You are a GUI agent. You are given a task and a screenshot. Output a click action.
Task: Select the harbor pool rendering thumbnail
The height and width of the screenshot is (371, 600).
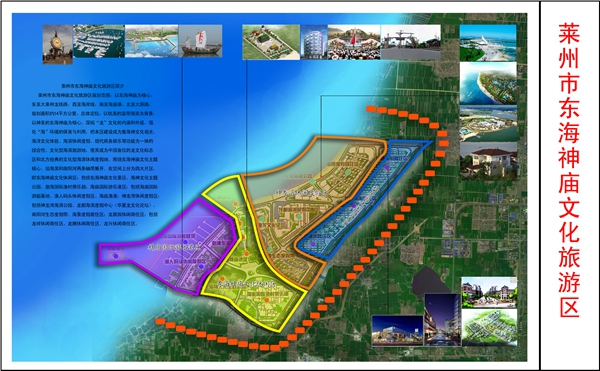tap(152, 41)
